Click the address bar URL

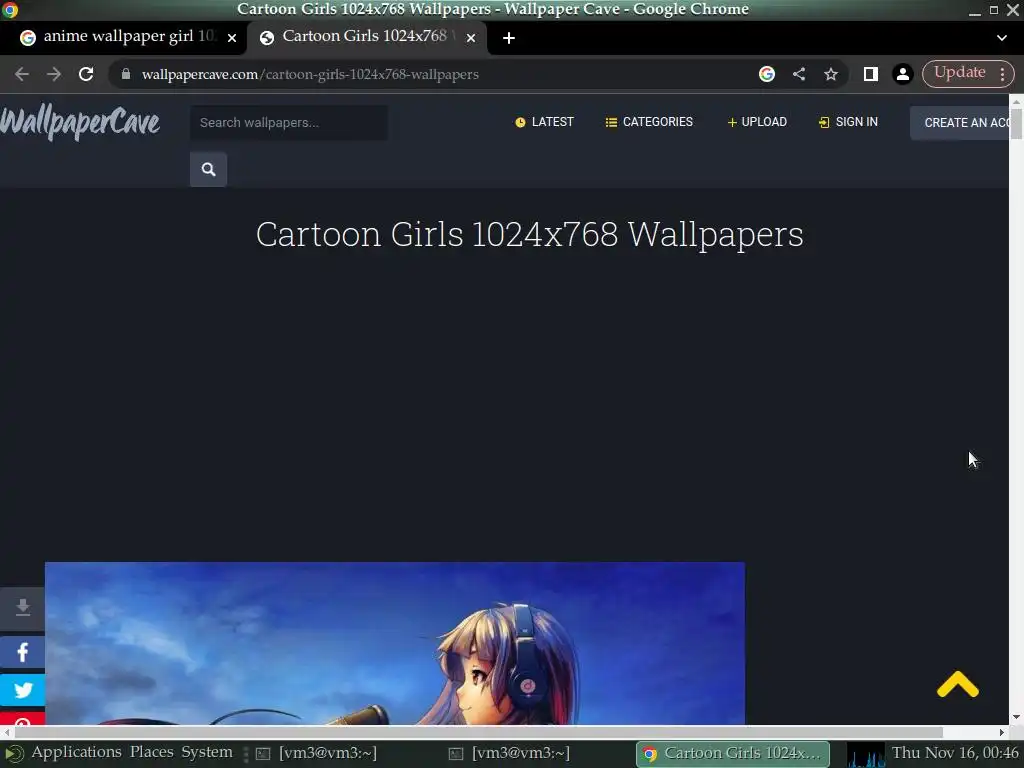[310, 74]
